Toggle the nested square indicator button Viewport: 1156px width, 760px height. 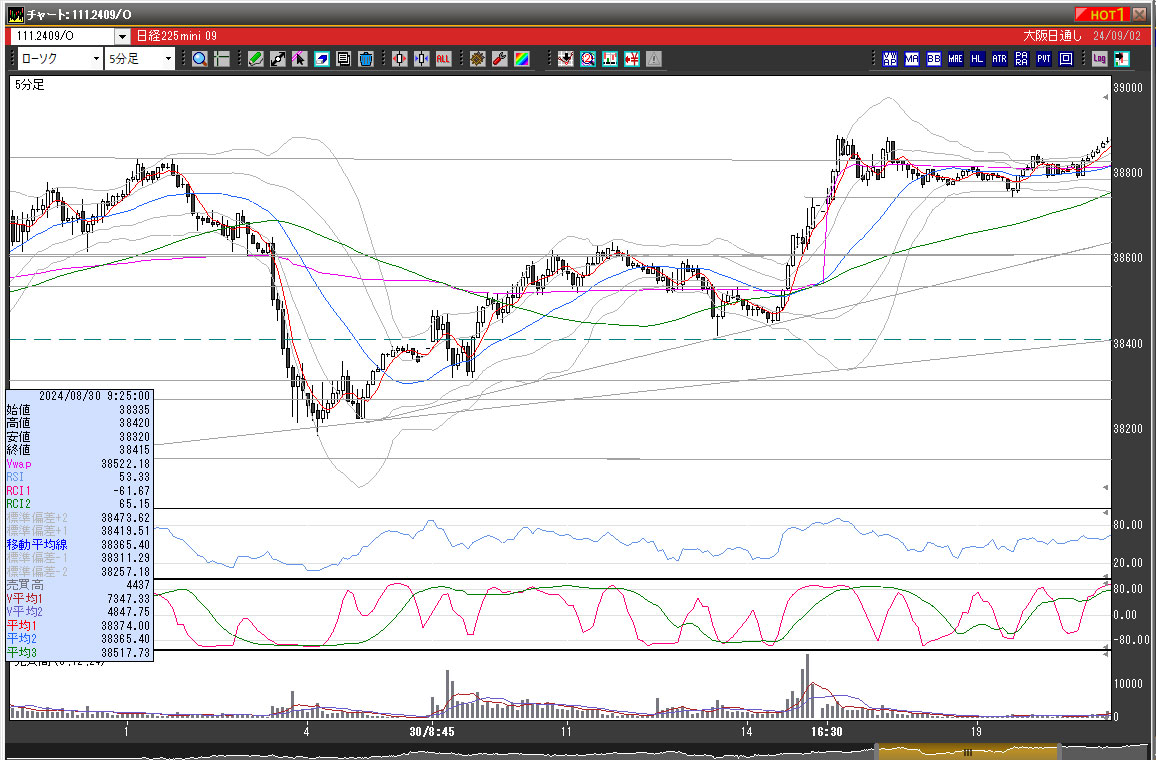click(1066, 59)
